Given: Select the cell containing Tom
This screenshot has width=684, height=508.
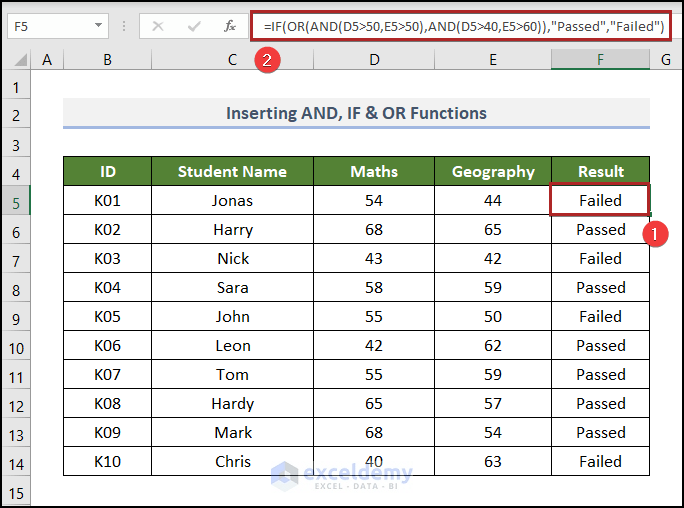Looking at the screenshot, I should pyautogui.click(x=232, y=375).
